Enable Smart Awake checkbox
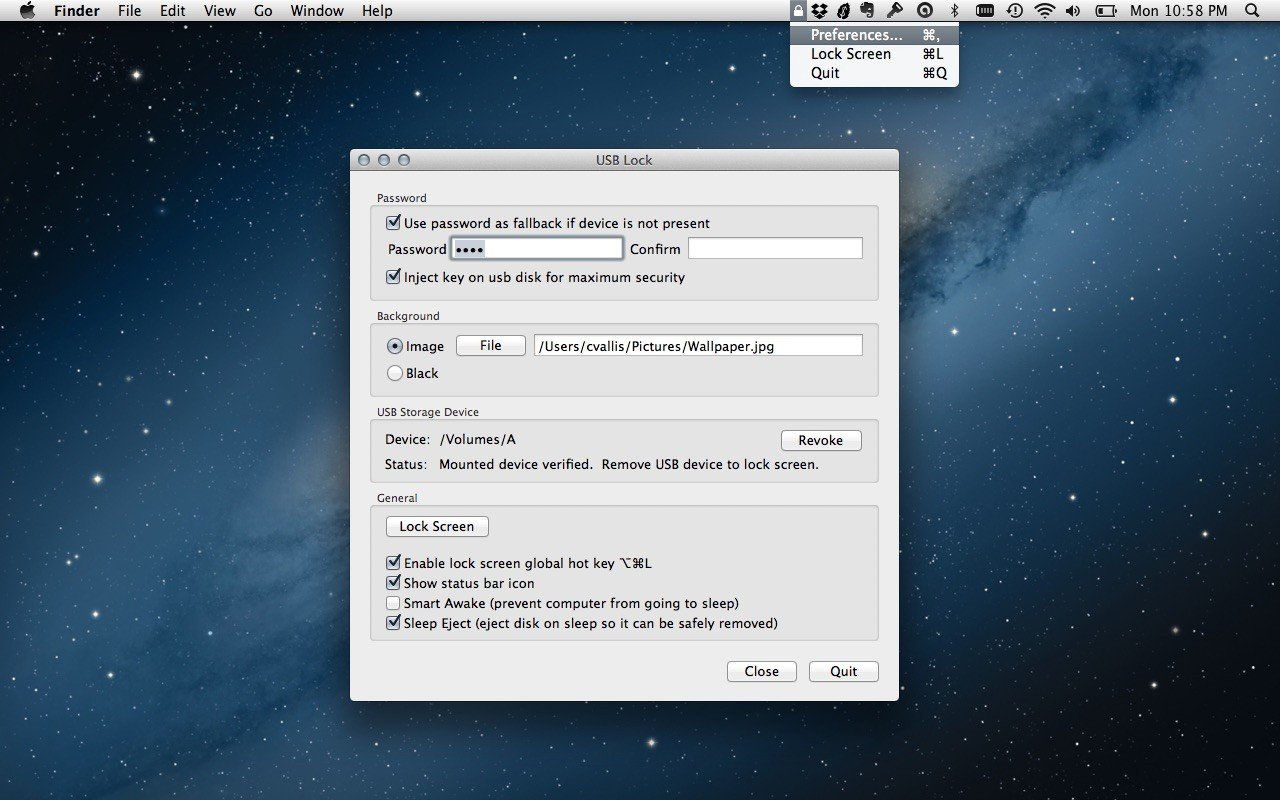1280x800 pixels. coord(393,603)
